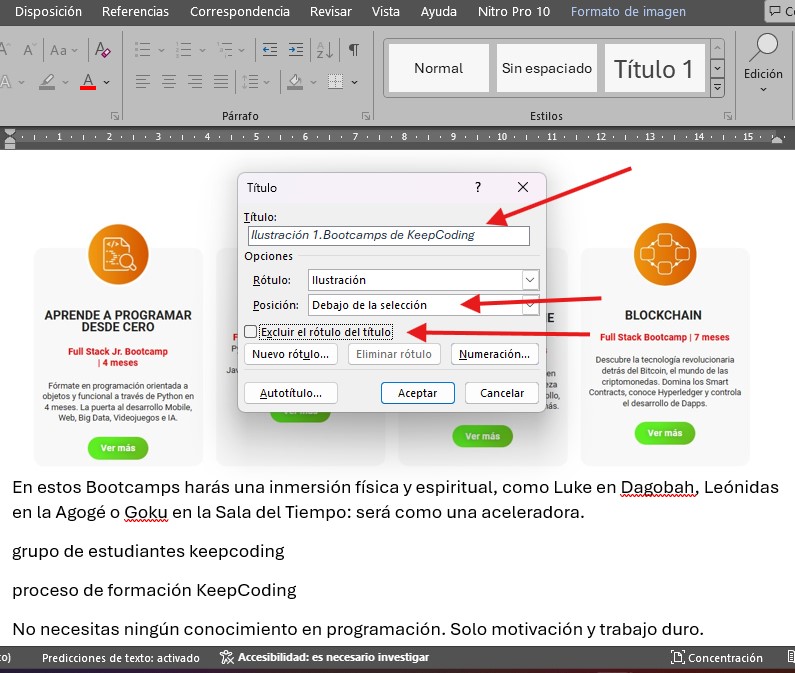Expand the font color dropdown arrow
The height and width of the screenshot is (673, 795).
[106, 82]
